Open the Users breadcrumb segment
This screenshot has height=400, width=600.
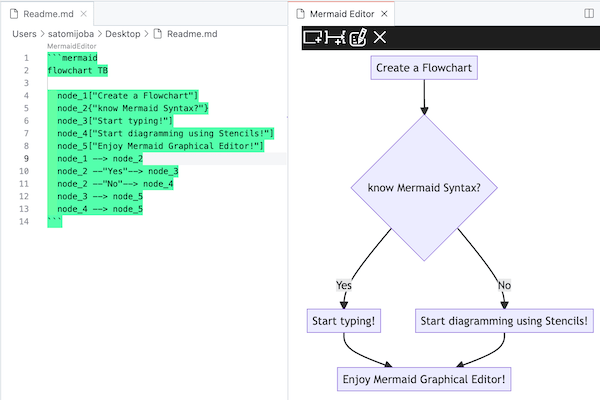click(24, 34)
